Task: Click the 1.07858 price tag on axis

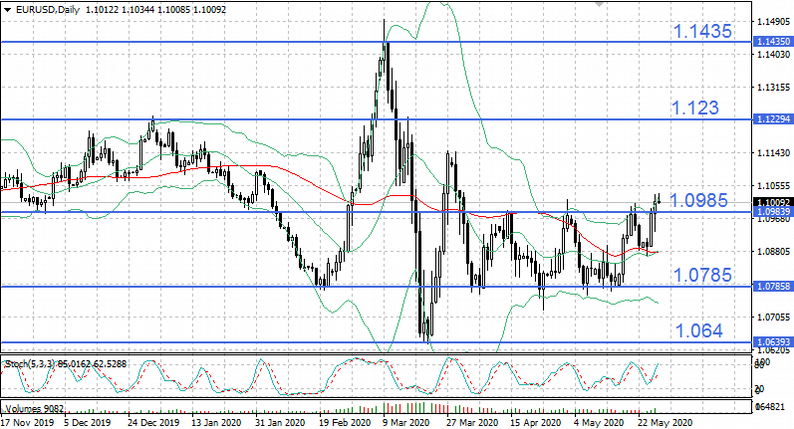Action: coord(772,286)
